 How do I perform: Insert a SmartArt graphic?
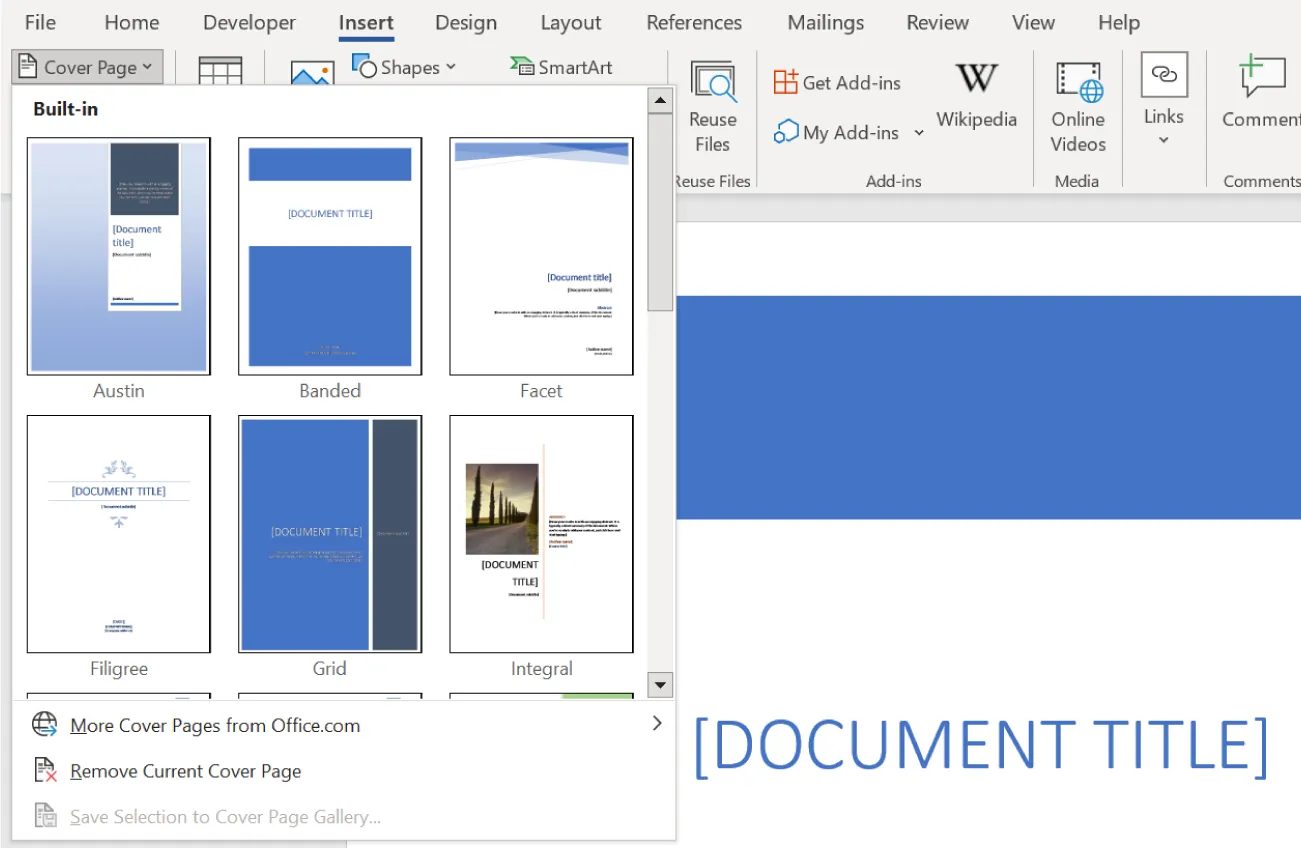[x=561, y=67]
